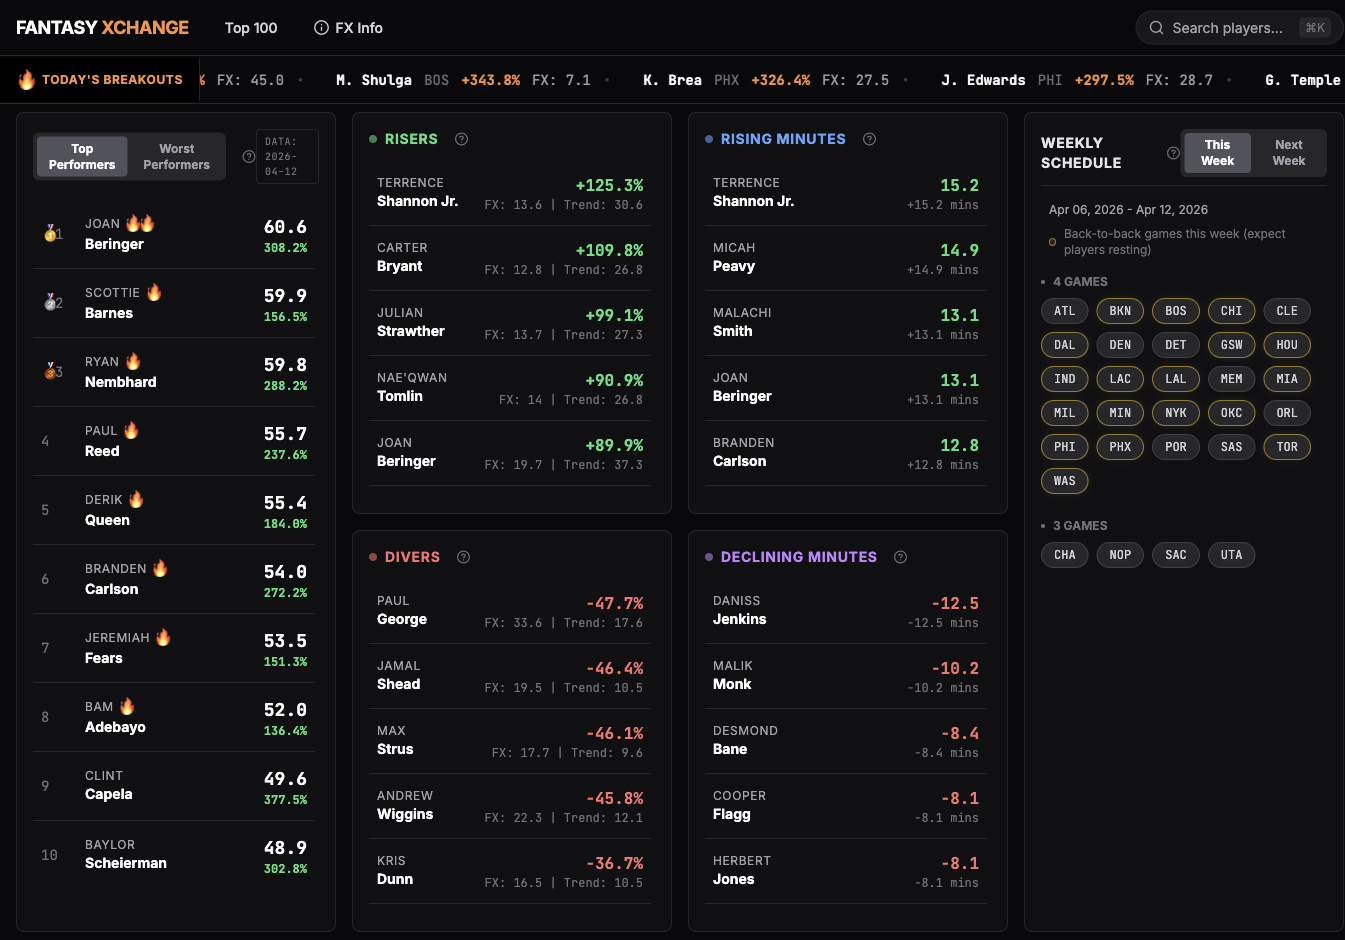Click the performers data info icon
This screenshot has height=940, width=1345.
point(249,156)
